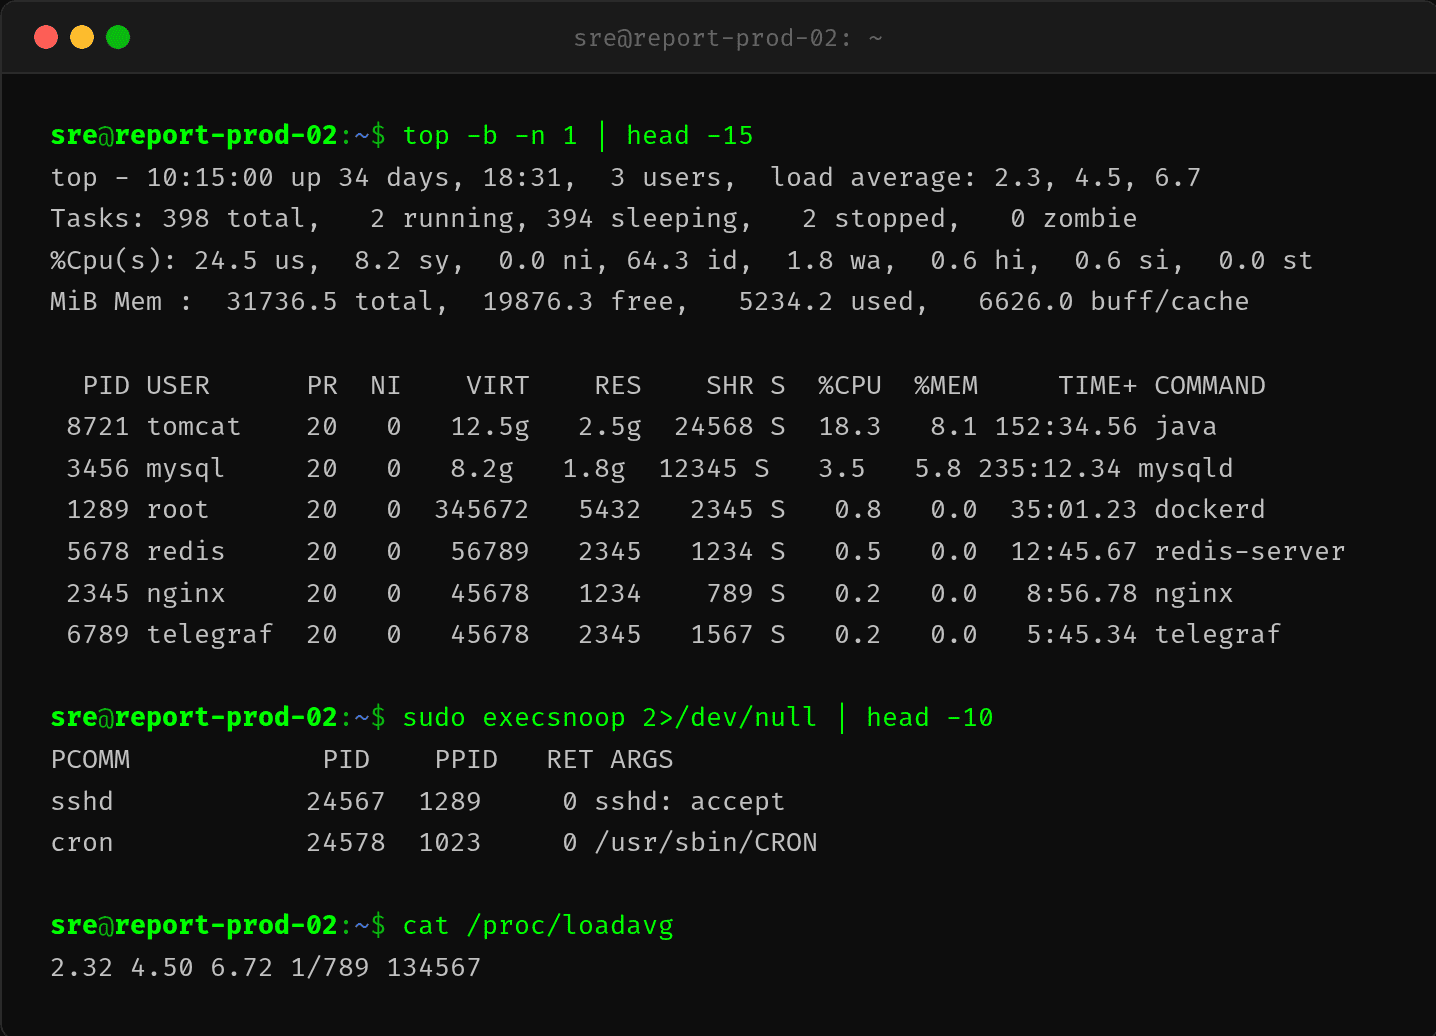
Task: Click the 8:56.78 time value
Action: pos(1082,594)
